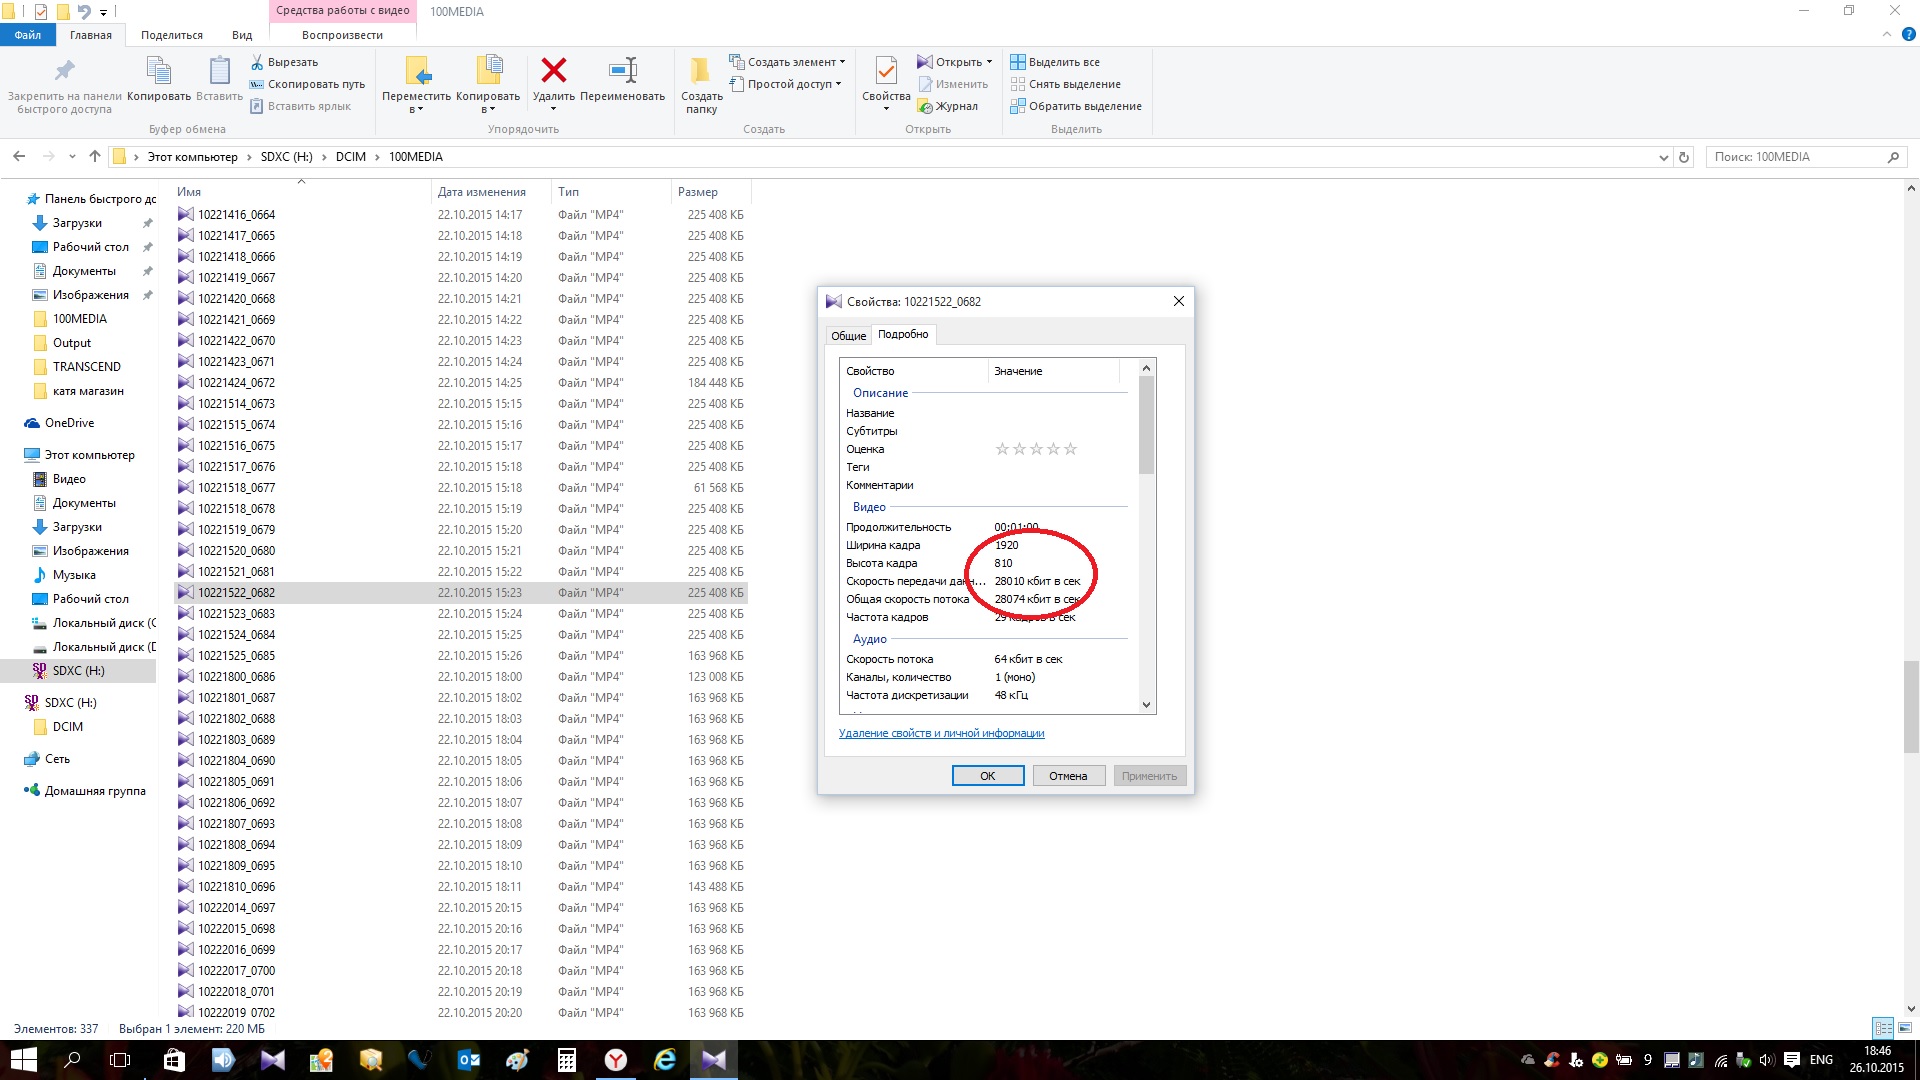Click the remove properties and personal information link
1920x1080 pixels.
[941, 733]
